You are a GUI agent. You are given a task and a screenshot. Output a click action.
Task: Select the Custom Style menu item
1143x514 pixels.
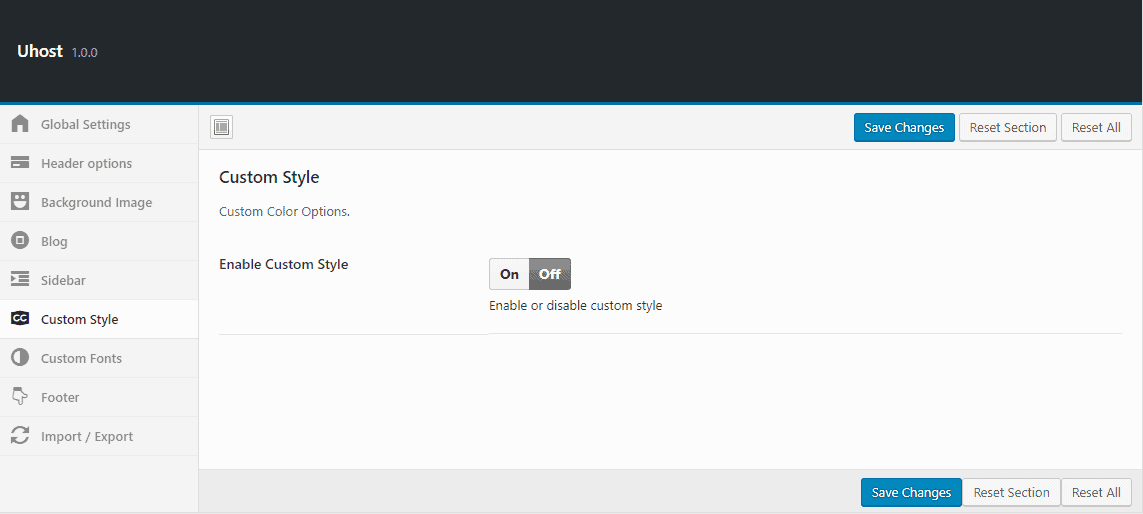tap(79, 320)
